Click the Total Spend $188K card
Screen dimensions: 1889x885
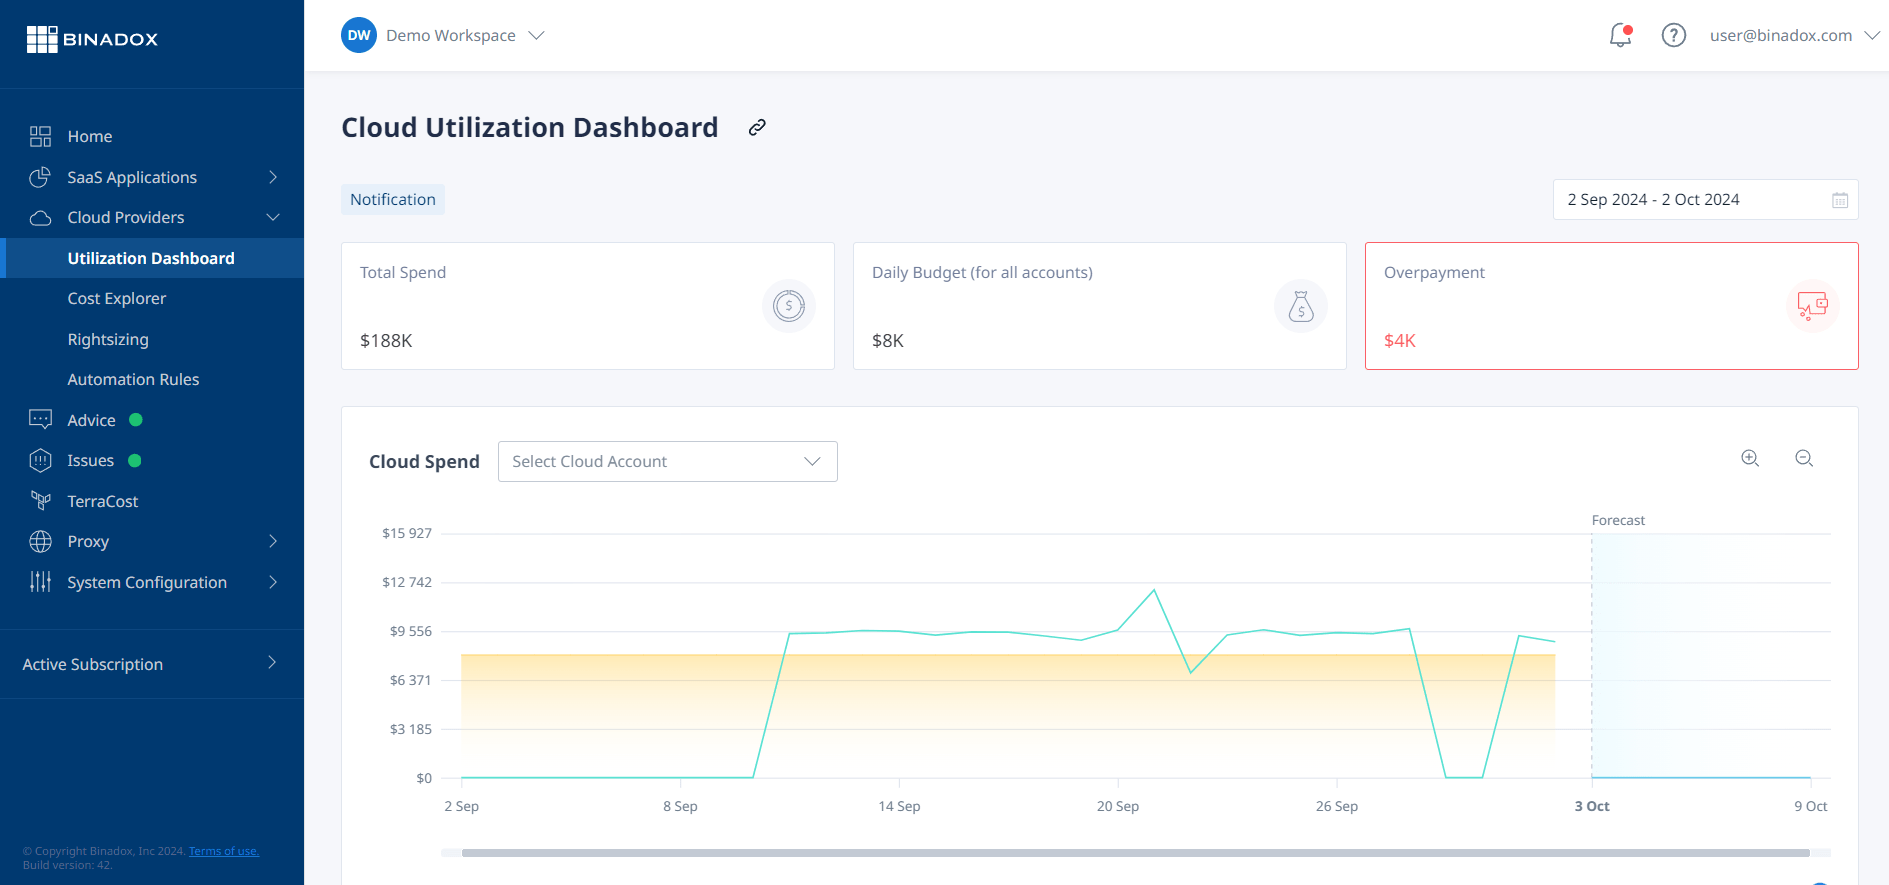(x=588, y=306)
